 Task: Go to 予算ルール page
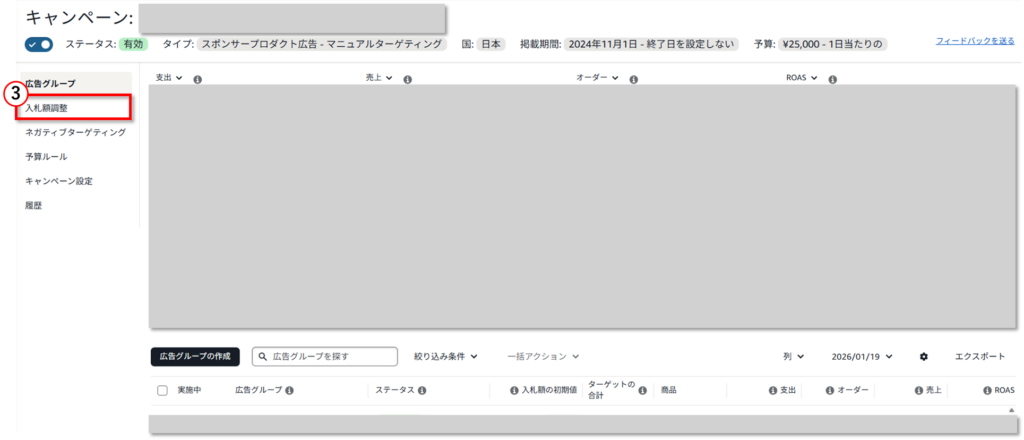tap(46, 157)
